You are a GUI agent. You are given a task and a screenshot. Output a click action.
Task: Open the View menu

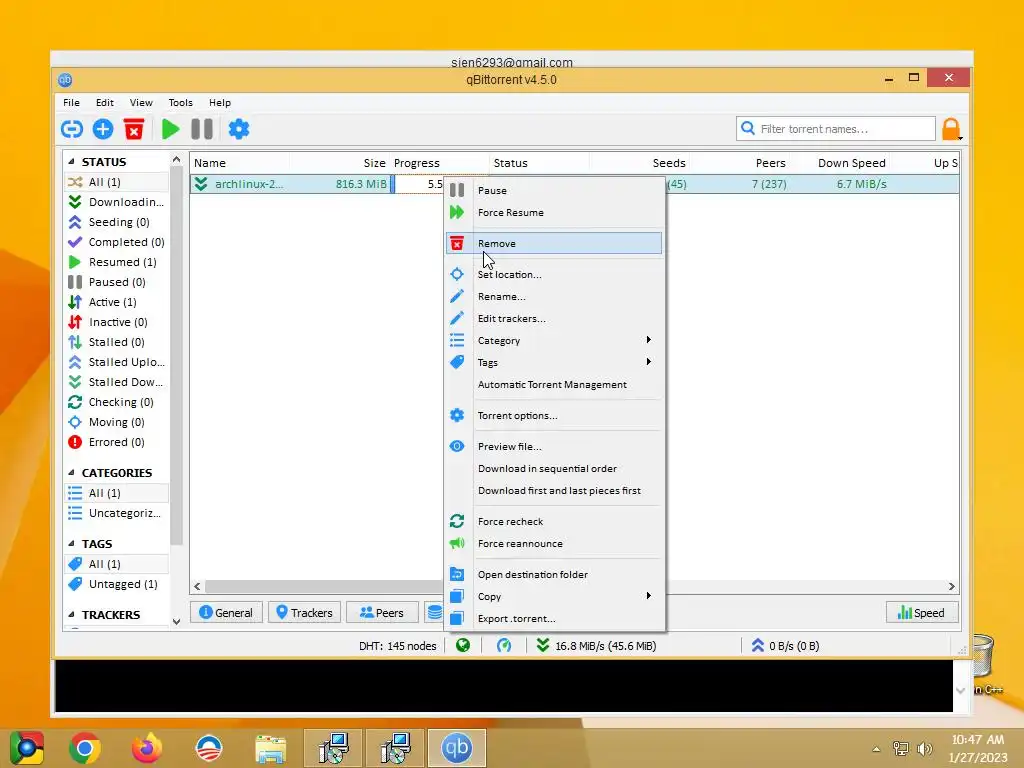pyautogui.click(x=141, y=103)
